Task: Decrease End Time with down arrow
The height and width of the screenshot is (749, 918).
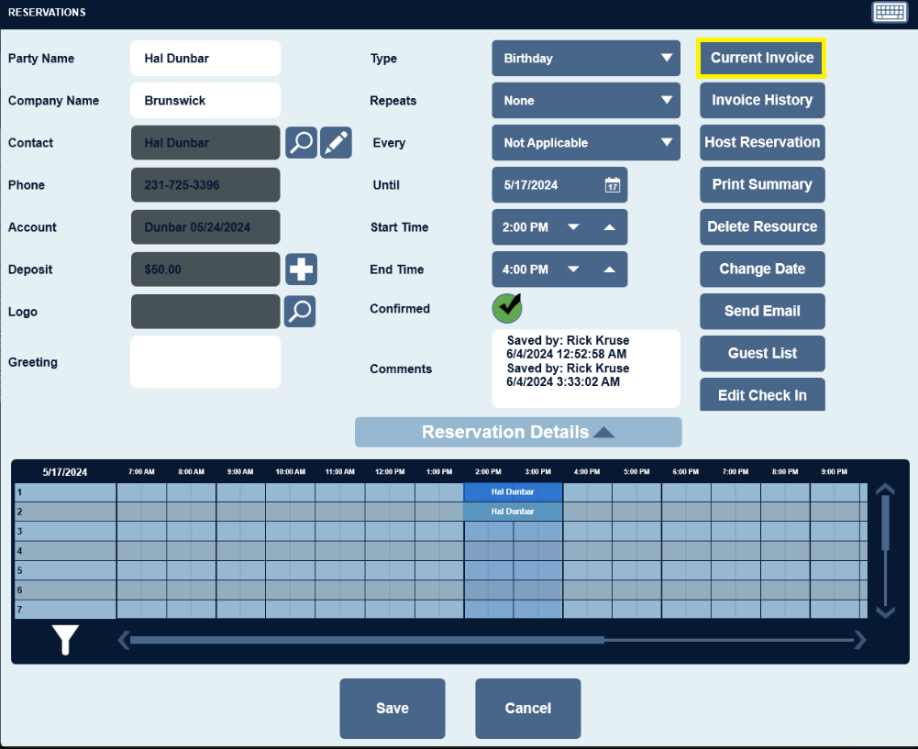Action: 573,269
